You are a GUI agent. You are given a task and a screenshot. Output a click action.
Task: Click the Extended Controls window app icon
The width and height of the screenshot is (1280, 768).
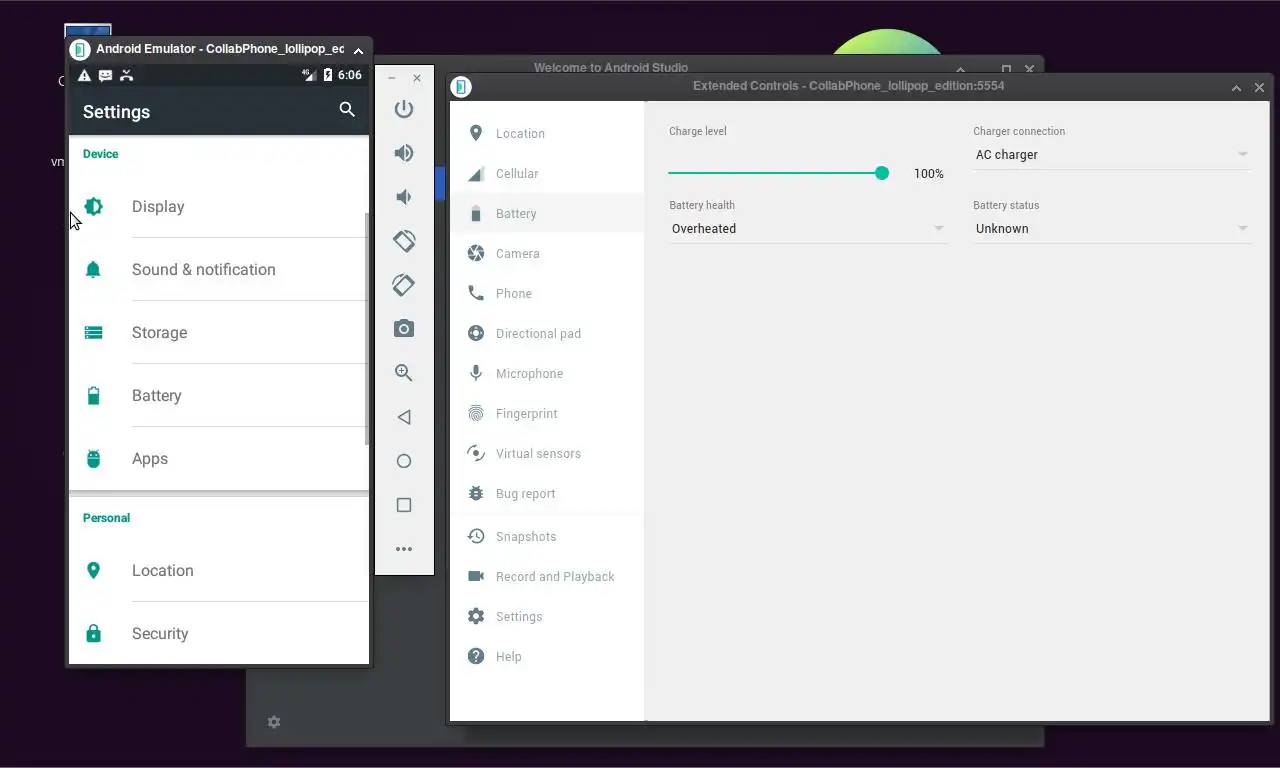(461, 87)
